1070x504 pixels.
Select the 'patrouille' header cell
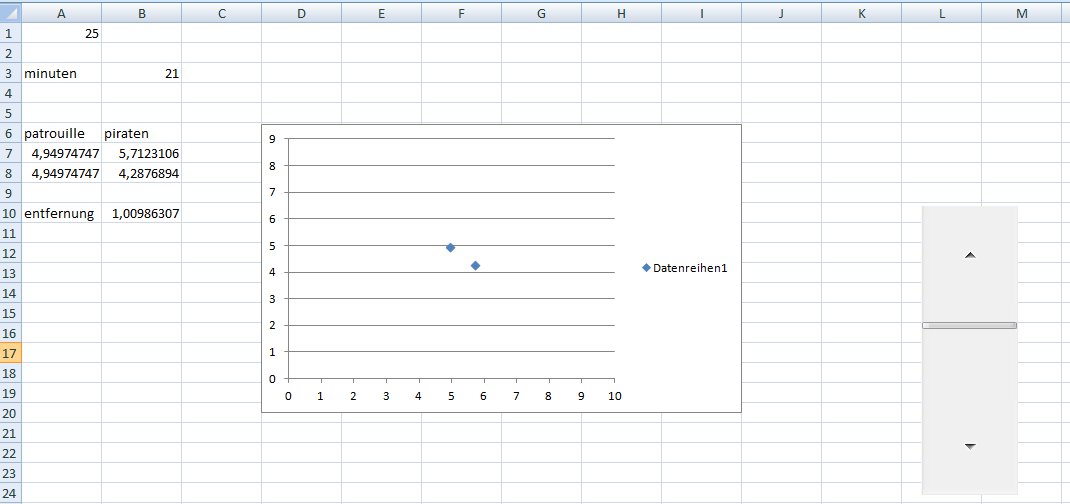point(61,133)
